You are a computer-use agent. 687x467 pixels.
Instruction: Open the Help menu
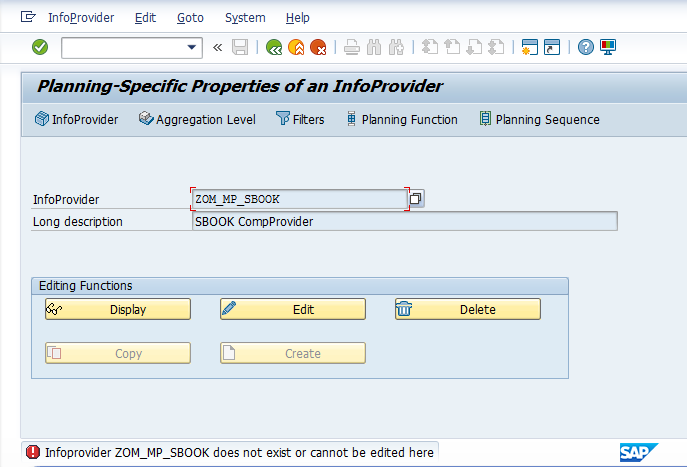(297, 18)
